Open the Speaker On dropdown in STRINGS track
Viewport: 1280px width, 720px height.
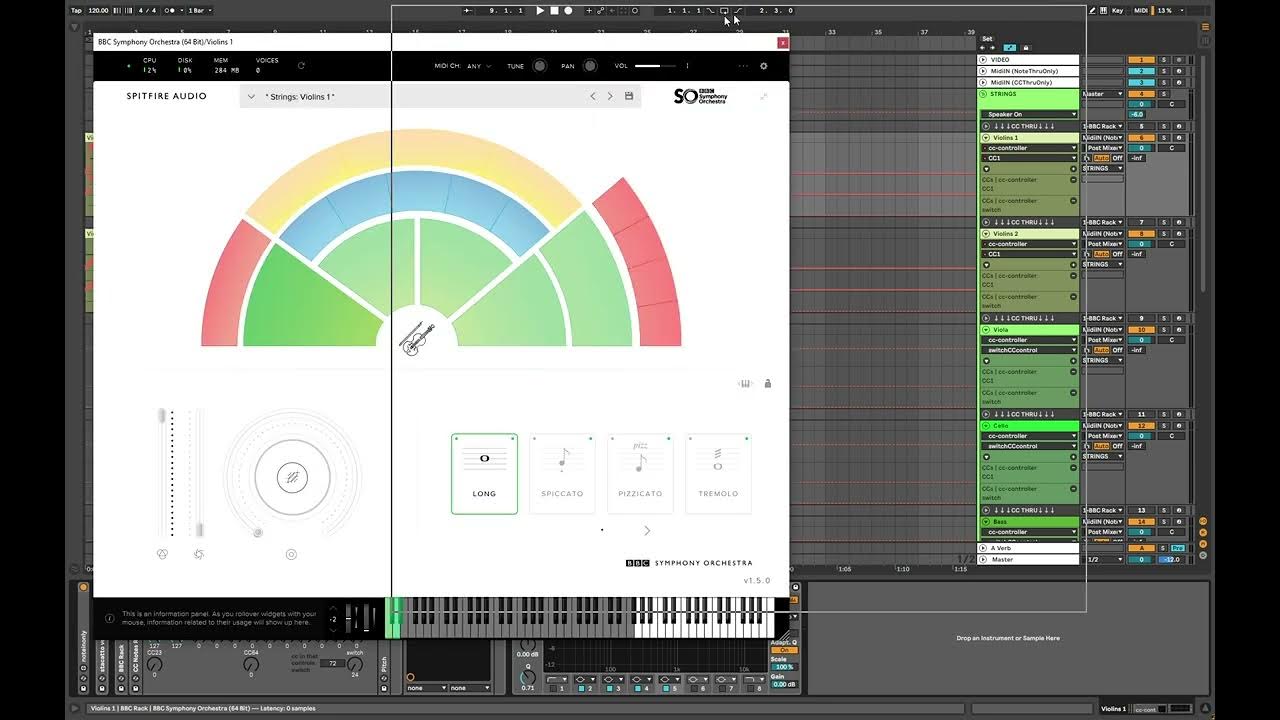(x=1029, y=114)
